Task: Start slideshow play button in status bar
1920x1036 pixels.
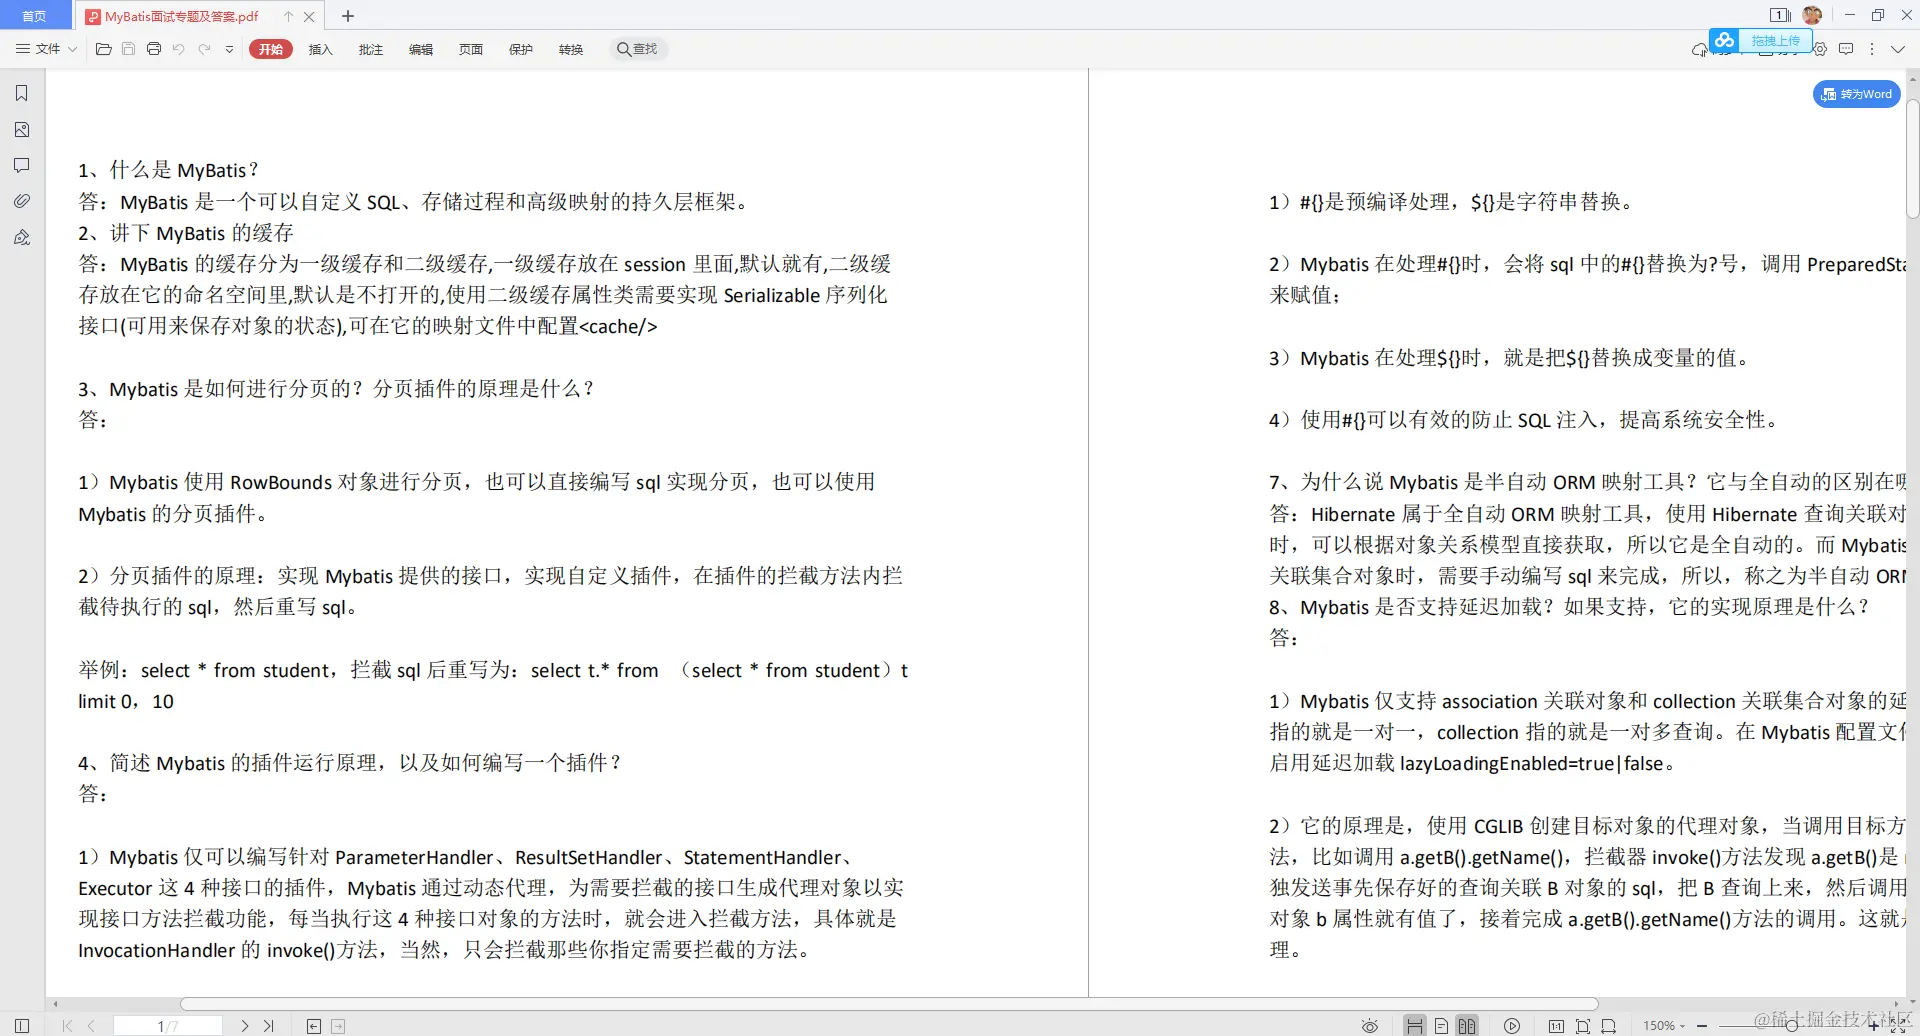Action: (x=1512, y=1026)
